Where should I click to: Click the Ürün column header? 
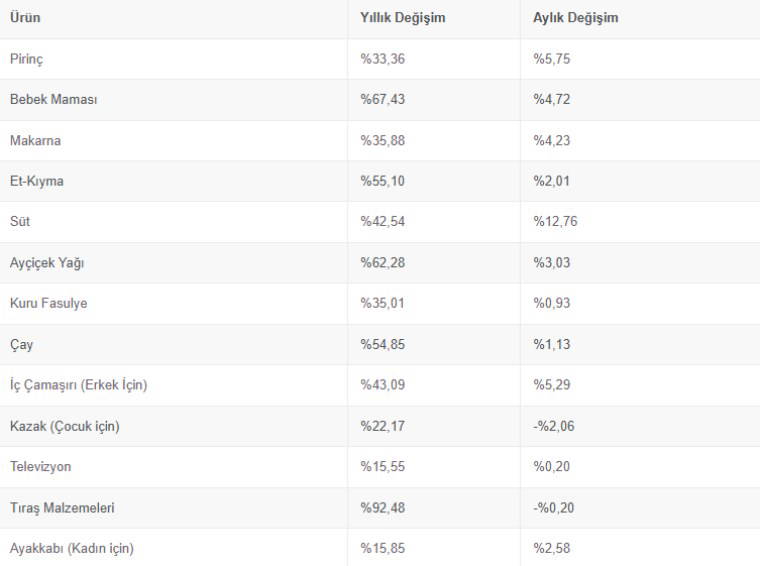(x=25, y=18)
